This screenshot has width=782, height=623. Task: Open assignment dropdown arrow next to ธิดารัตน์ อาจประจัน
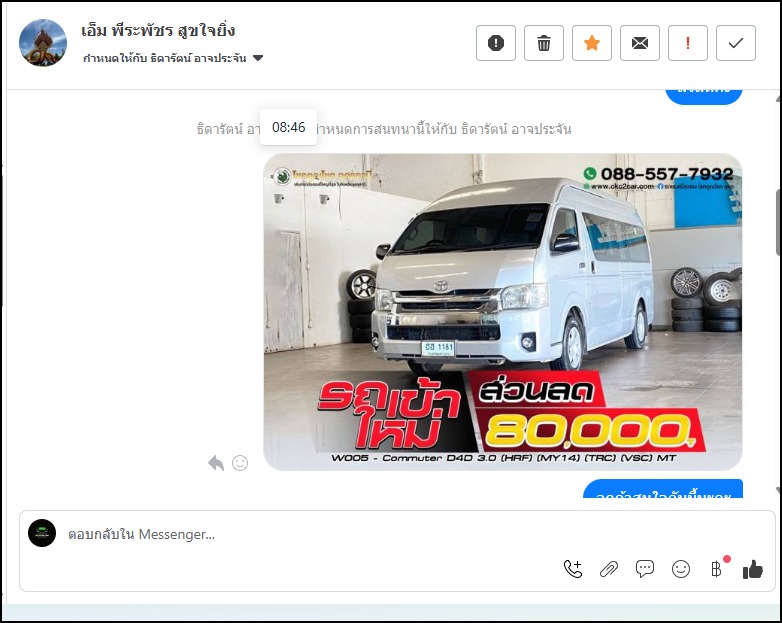(x=258, y=58)
